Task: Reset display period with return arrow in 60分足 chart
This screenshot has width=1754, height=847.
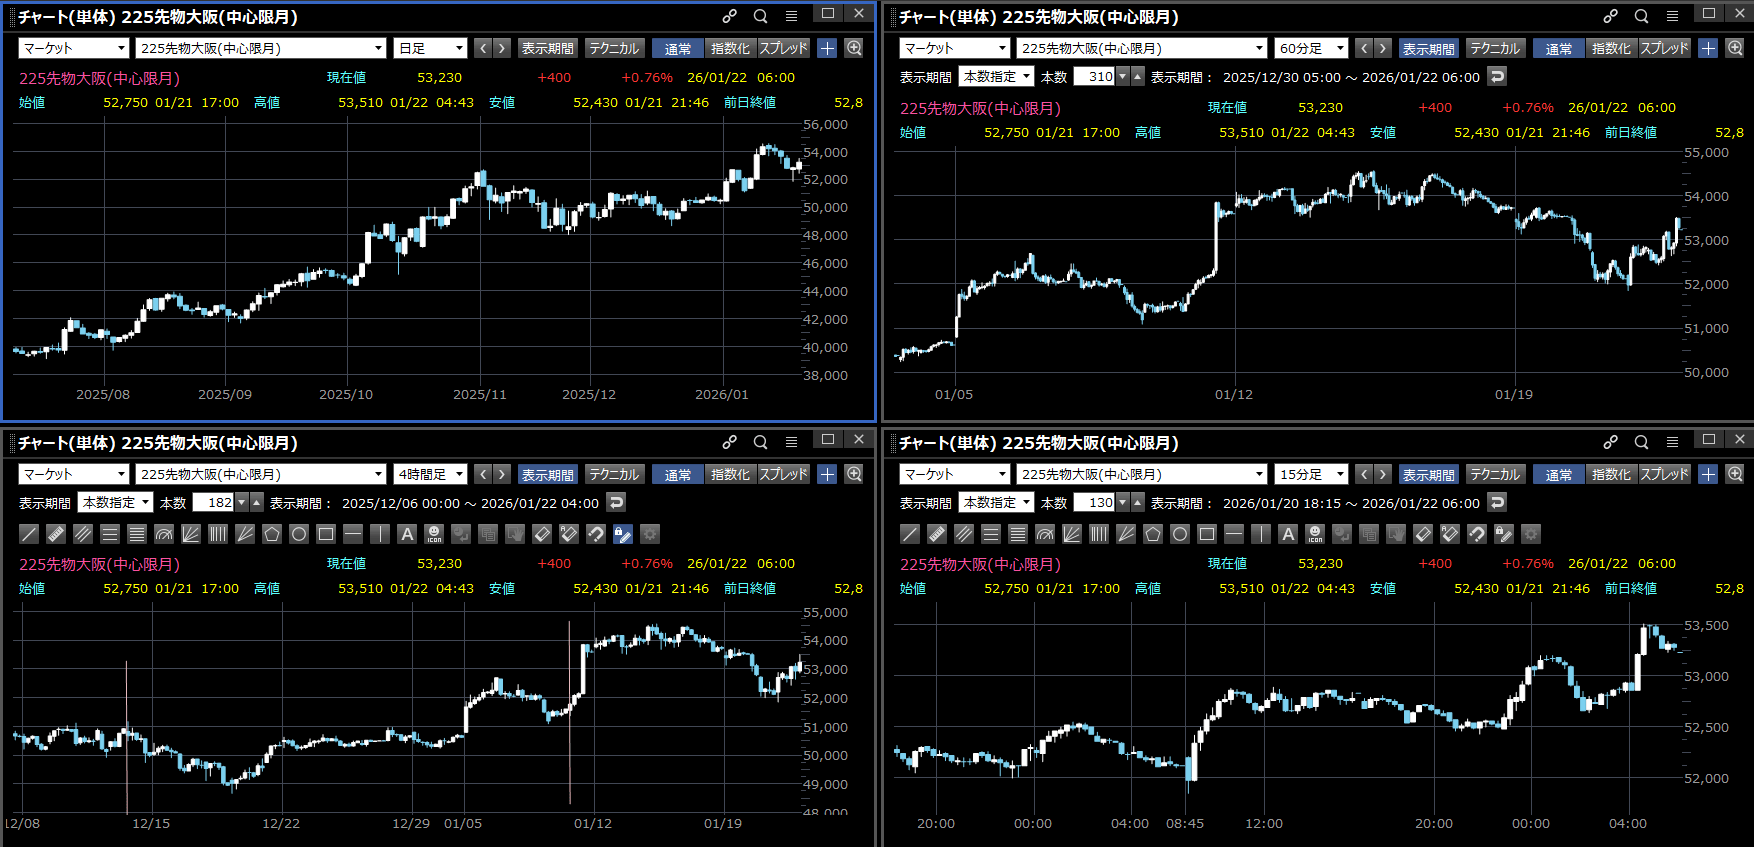Action: coord(1497,76)
